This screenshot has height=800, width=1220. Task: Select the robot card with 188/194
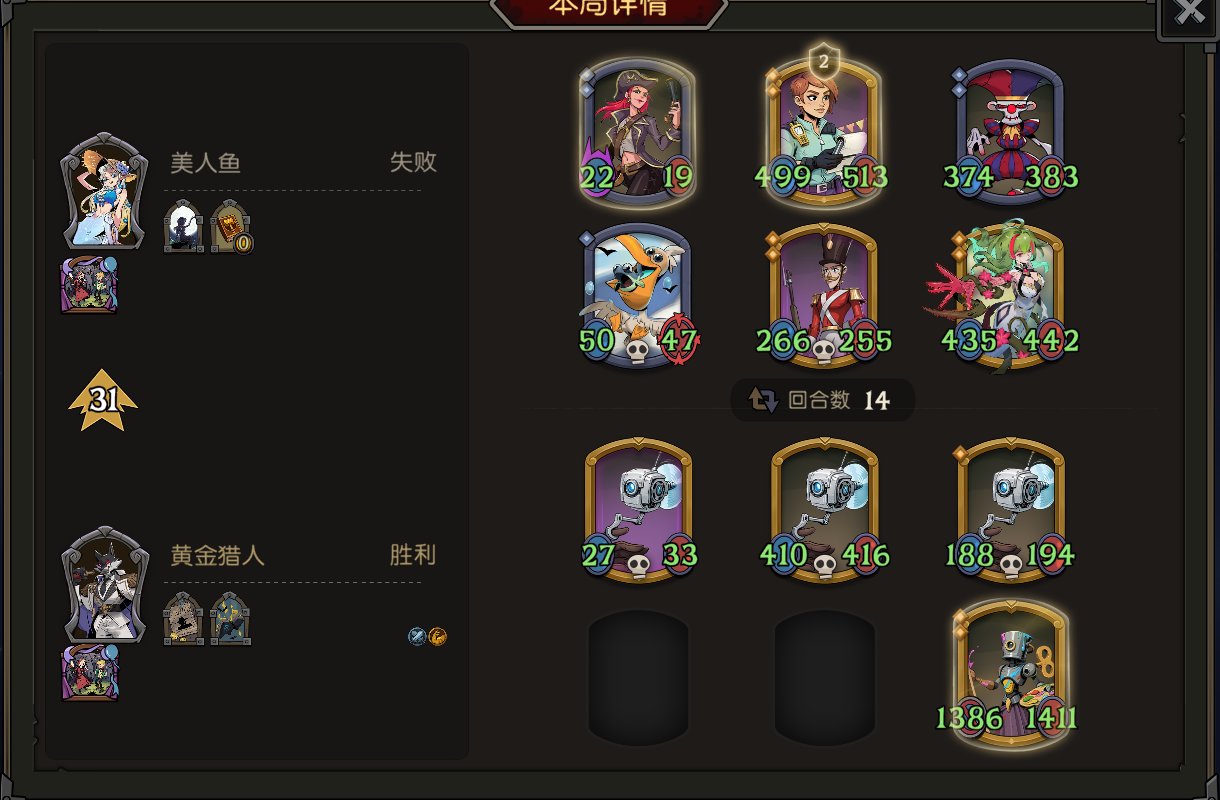[x=1010, y=510]
